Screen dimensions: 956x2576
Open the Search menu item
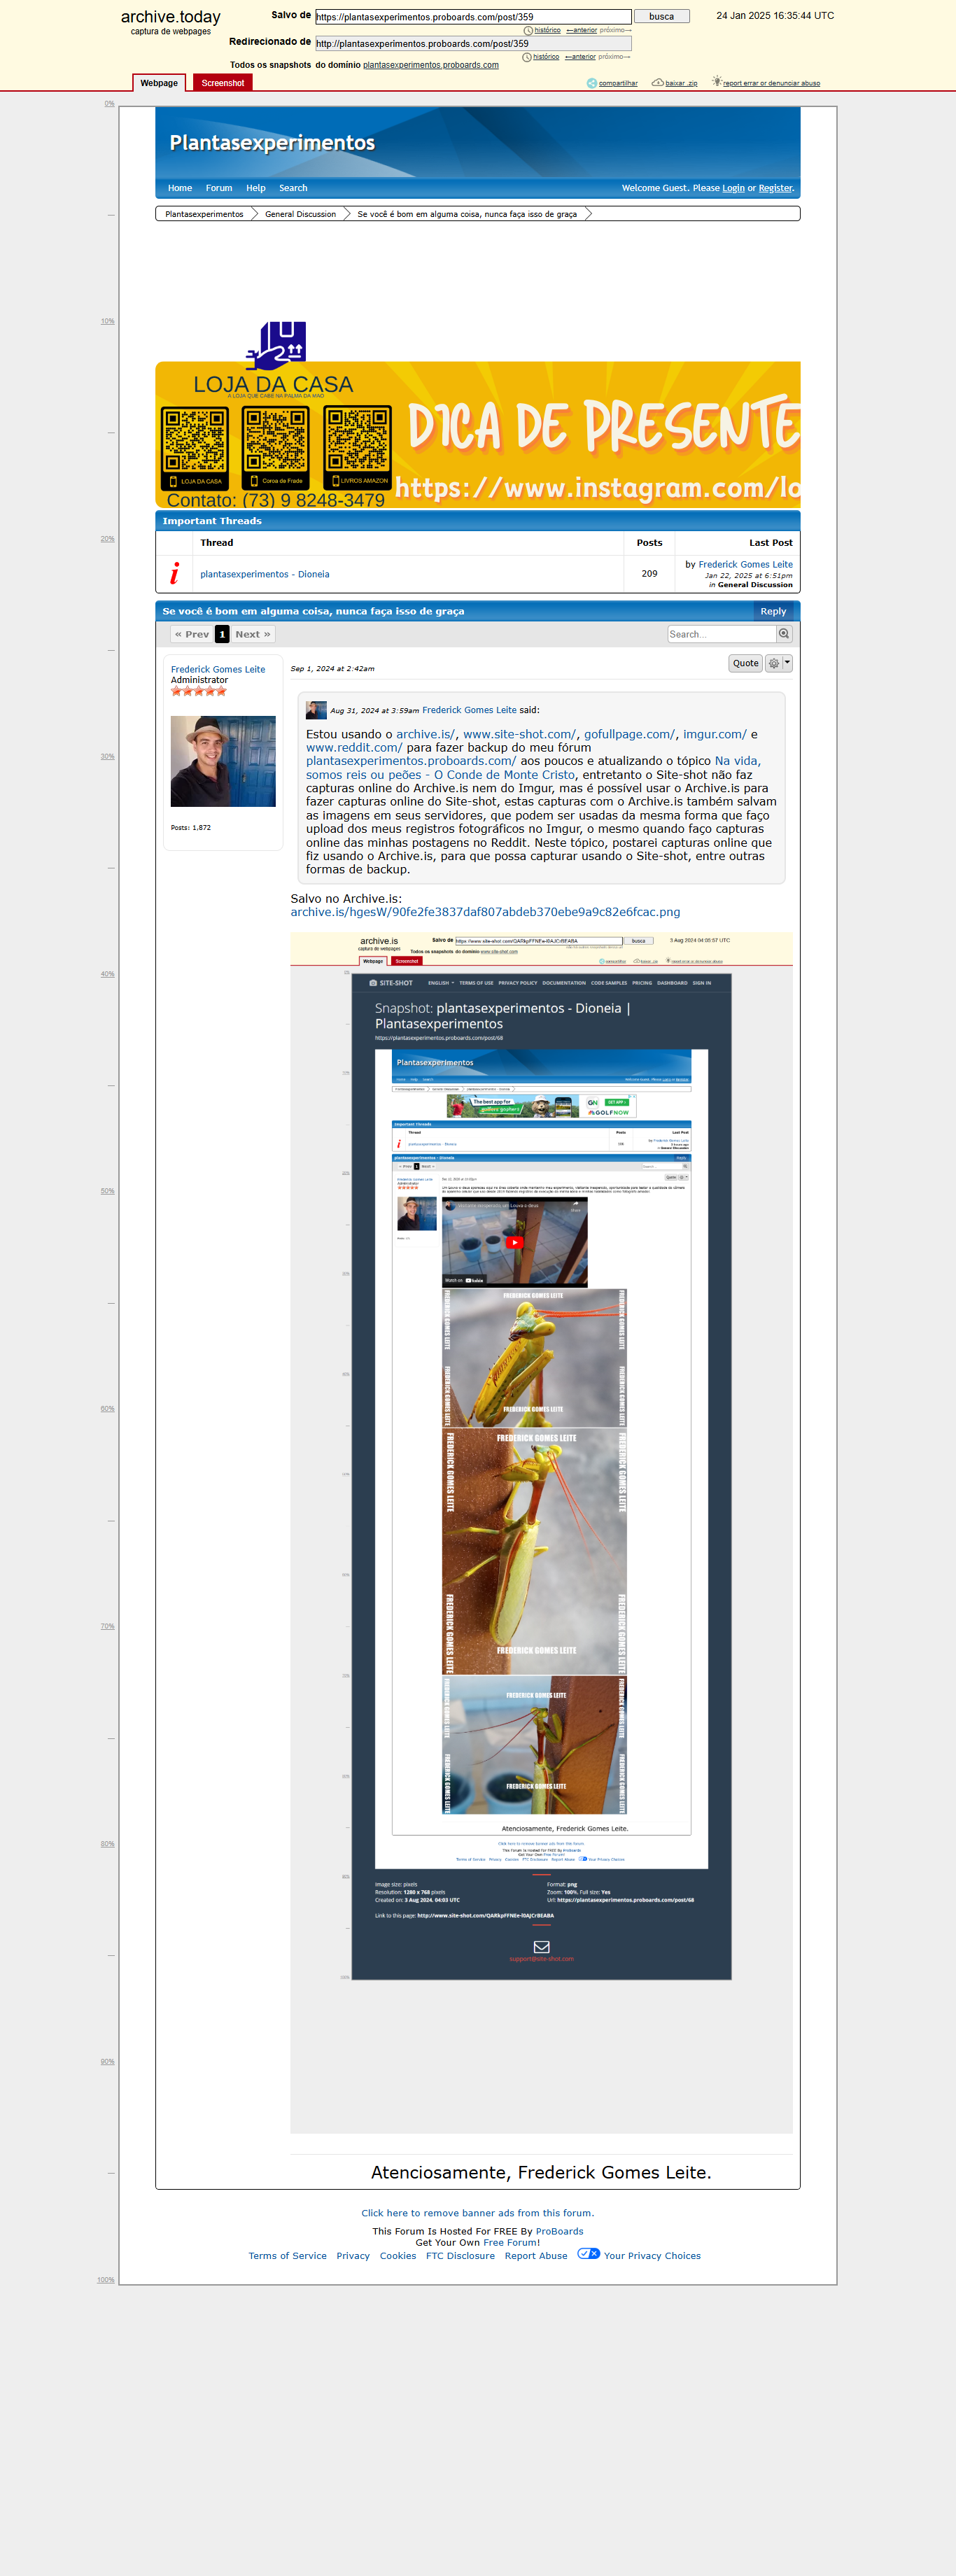(293, 188)
